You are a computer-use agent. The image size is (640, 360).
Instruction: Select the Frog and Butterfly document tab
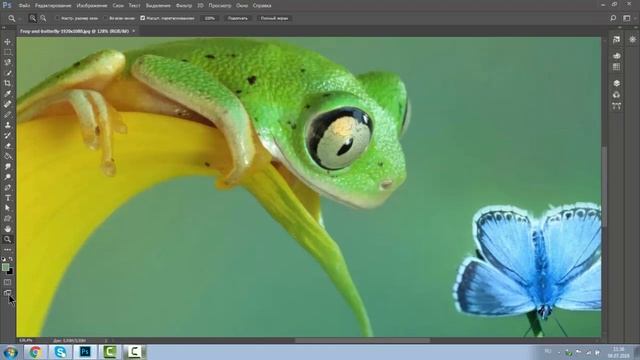[74, 31]
